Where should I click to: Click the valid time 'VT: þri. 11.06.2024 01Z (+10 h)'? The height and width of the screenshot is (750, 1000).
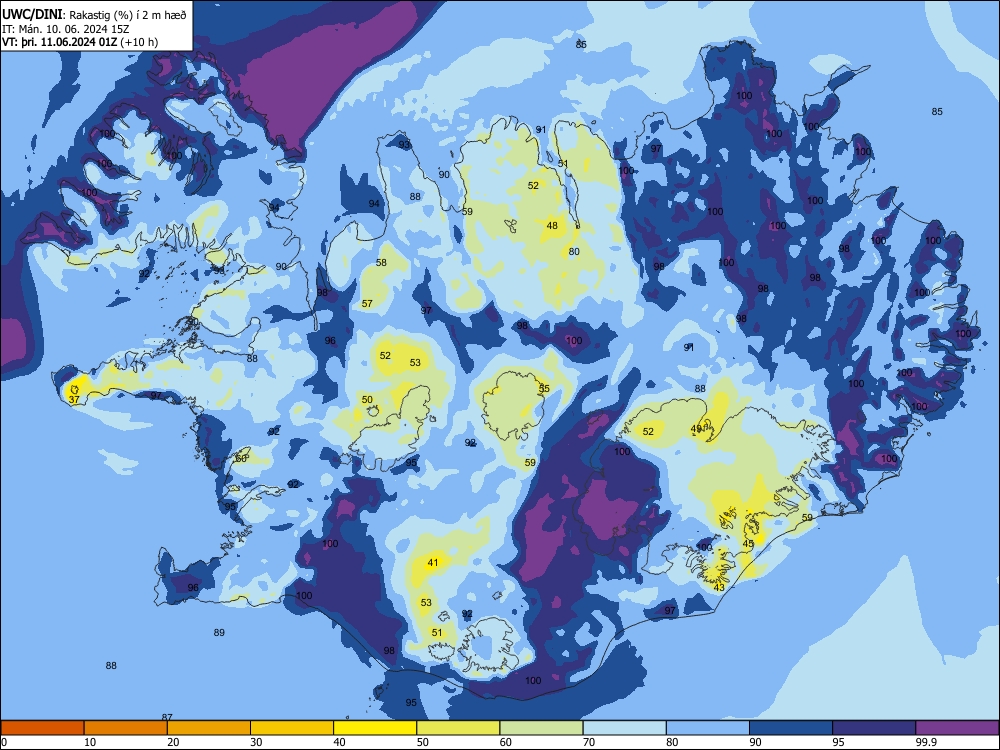click(x=80, y=42)
